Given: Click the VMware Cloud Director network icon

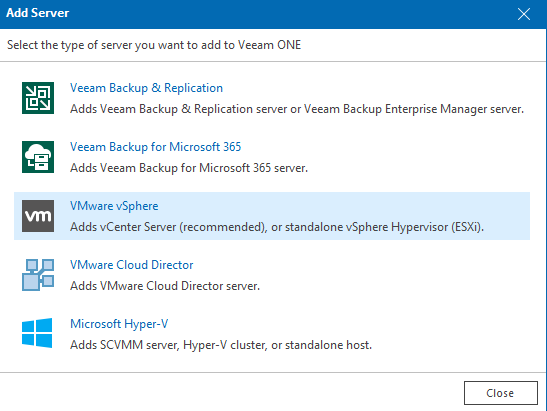Looking at the screenshot, I should (38, 275).
